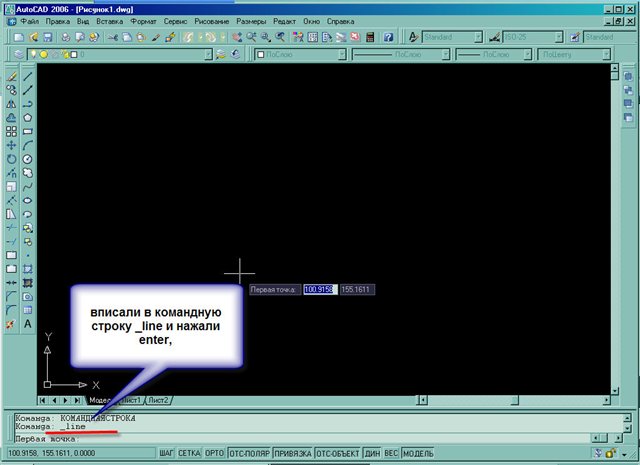Select the Erase tool in modify toolbar
Viewport: 640px width, 465px height.
11,75
